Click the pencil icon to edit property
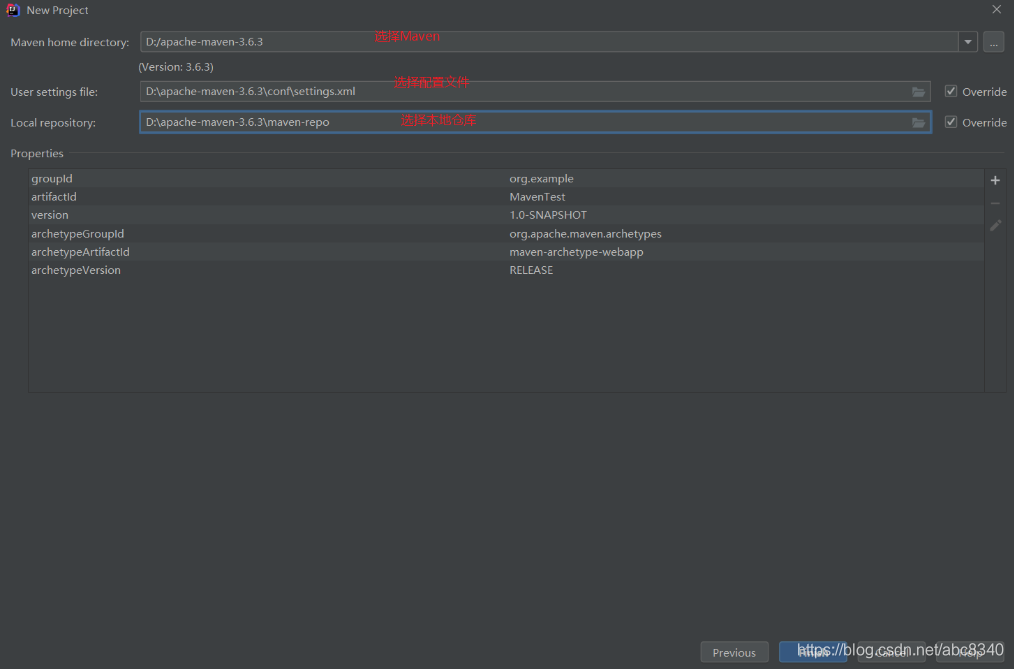Screen dimensions: 1014x669 [995, 225]
